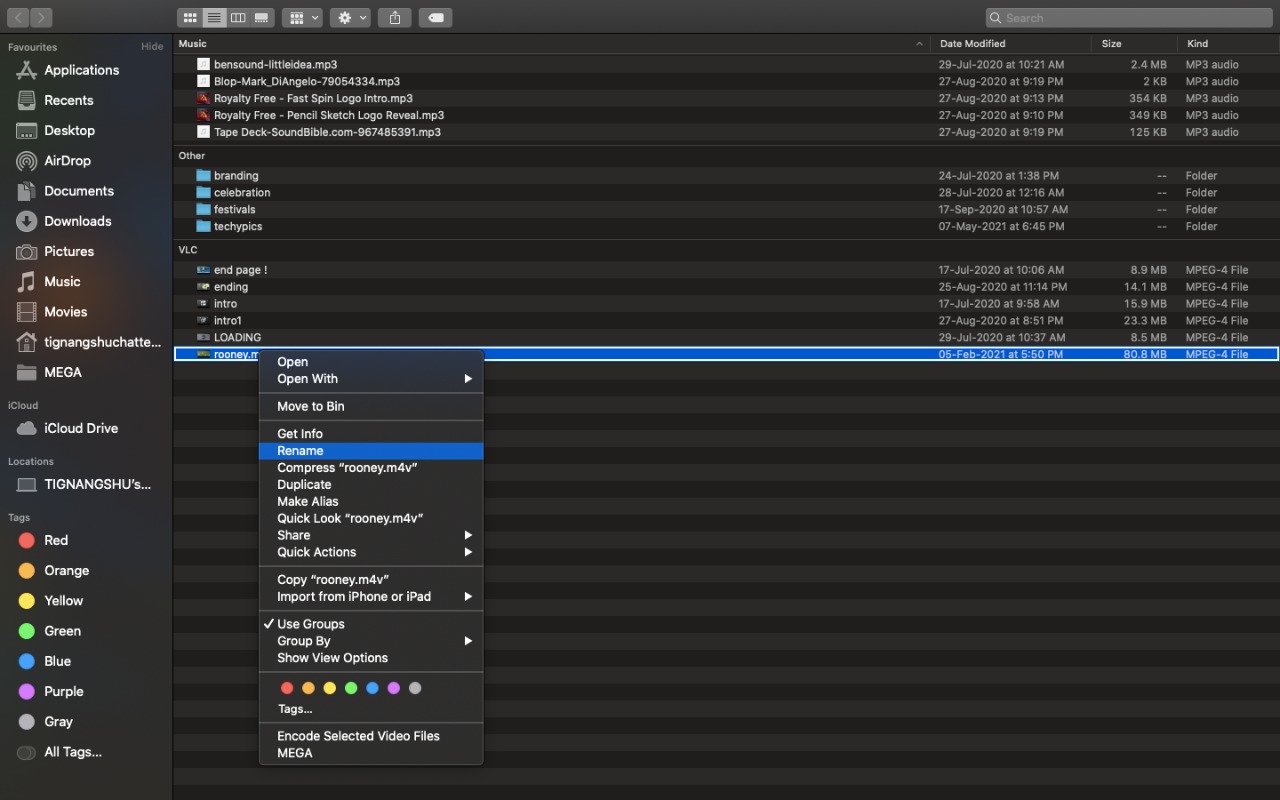Switch to column view in toolbar

point(238,18)
